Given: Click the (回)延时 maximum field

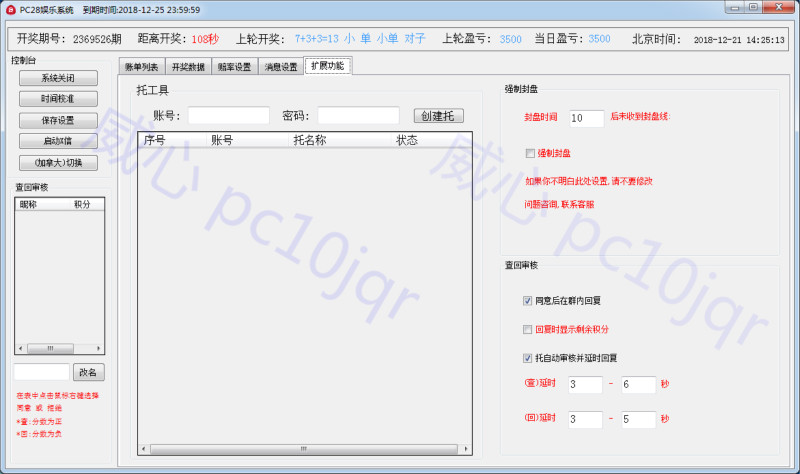Looking at the screenshot, I should [638, 419].
